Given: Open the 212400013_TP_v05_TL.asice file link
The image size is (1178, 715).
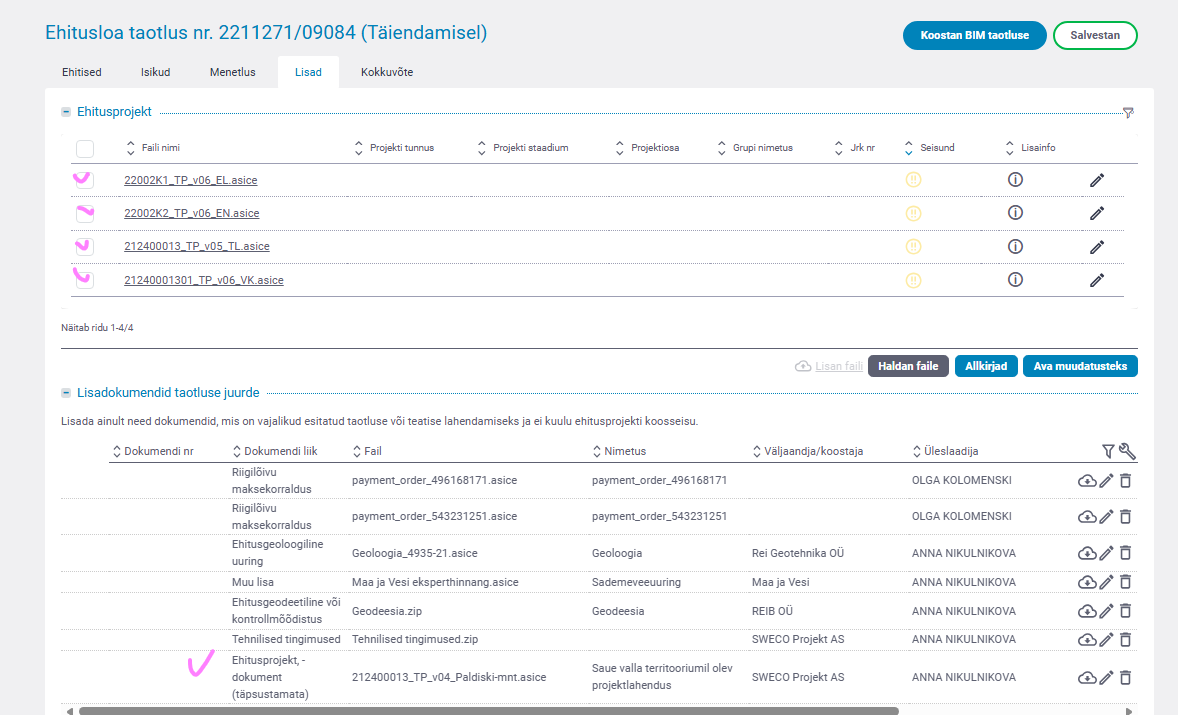Looking at the screenshot, I should click(196, 246).
